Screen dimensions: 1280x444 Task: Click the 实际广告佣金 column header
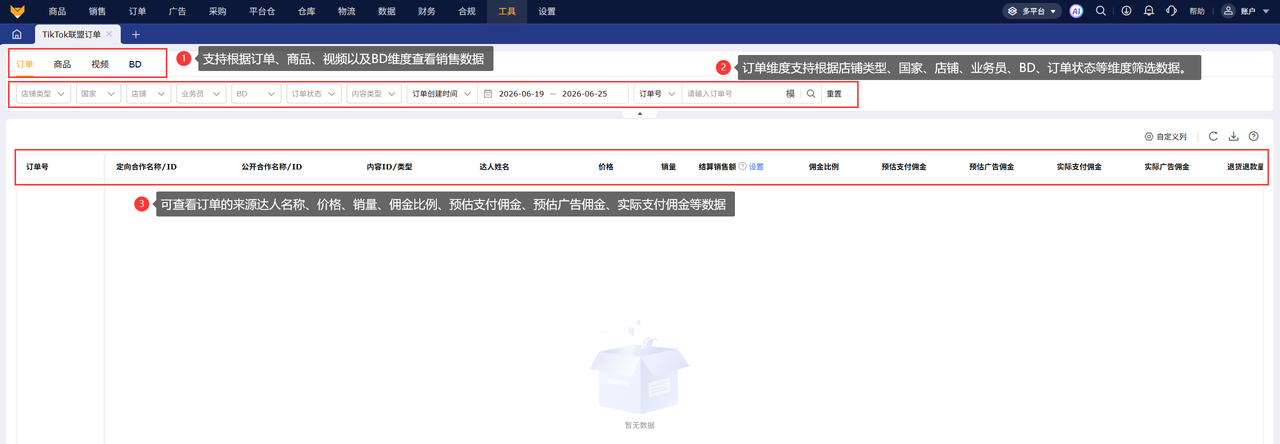[x=1166, y=167]
